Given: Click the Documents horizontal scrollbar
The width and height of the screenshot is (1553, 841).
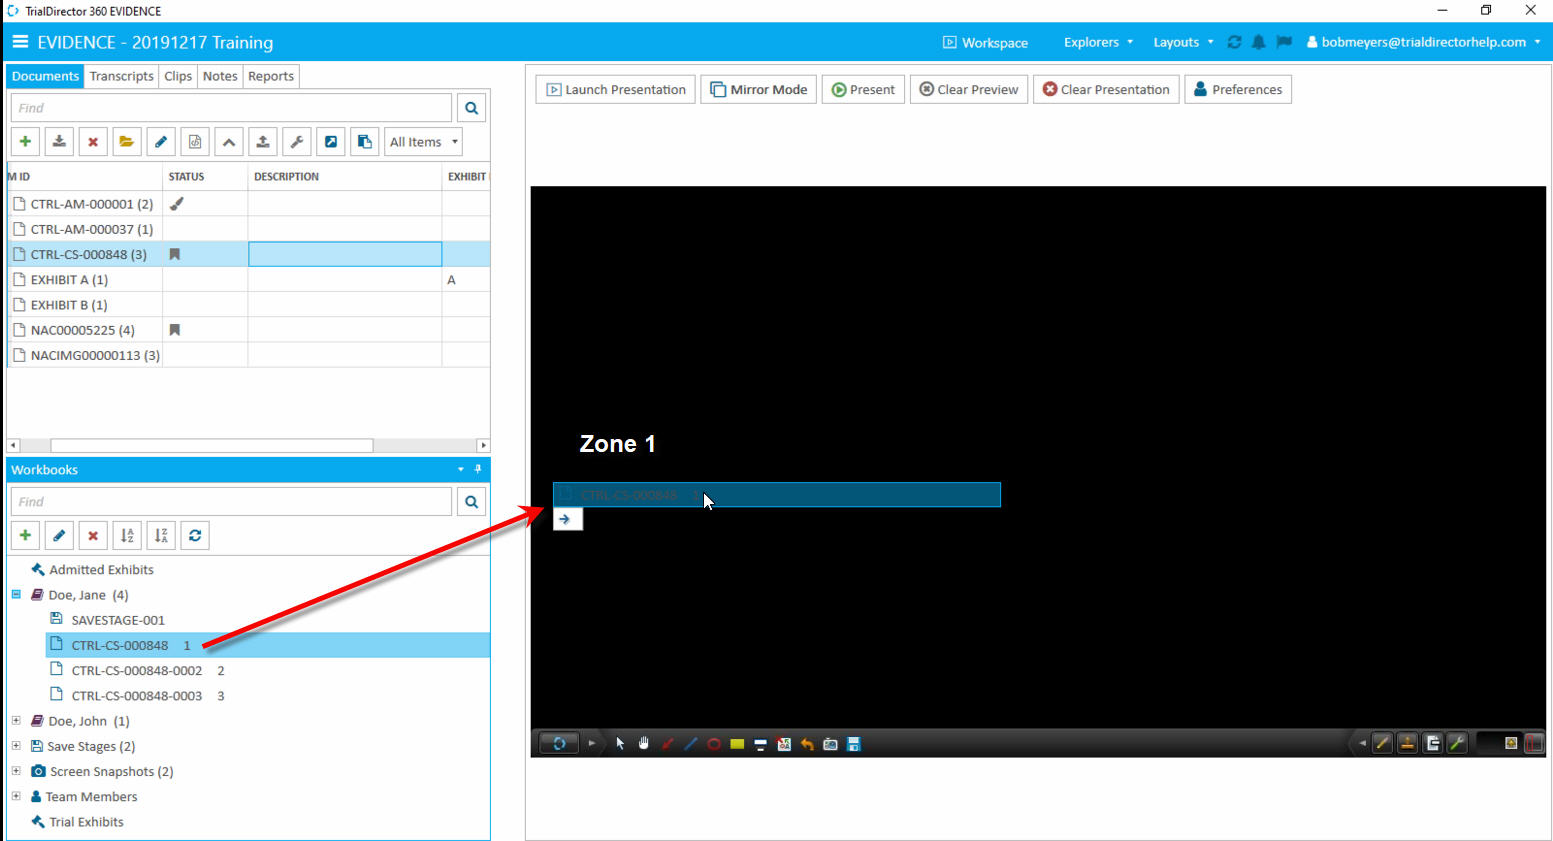Looking at the screenshot, I should [x=212, y=446].
